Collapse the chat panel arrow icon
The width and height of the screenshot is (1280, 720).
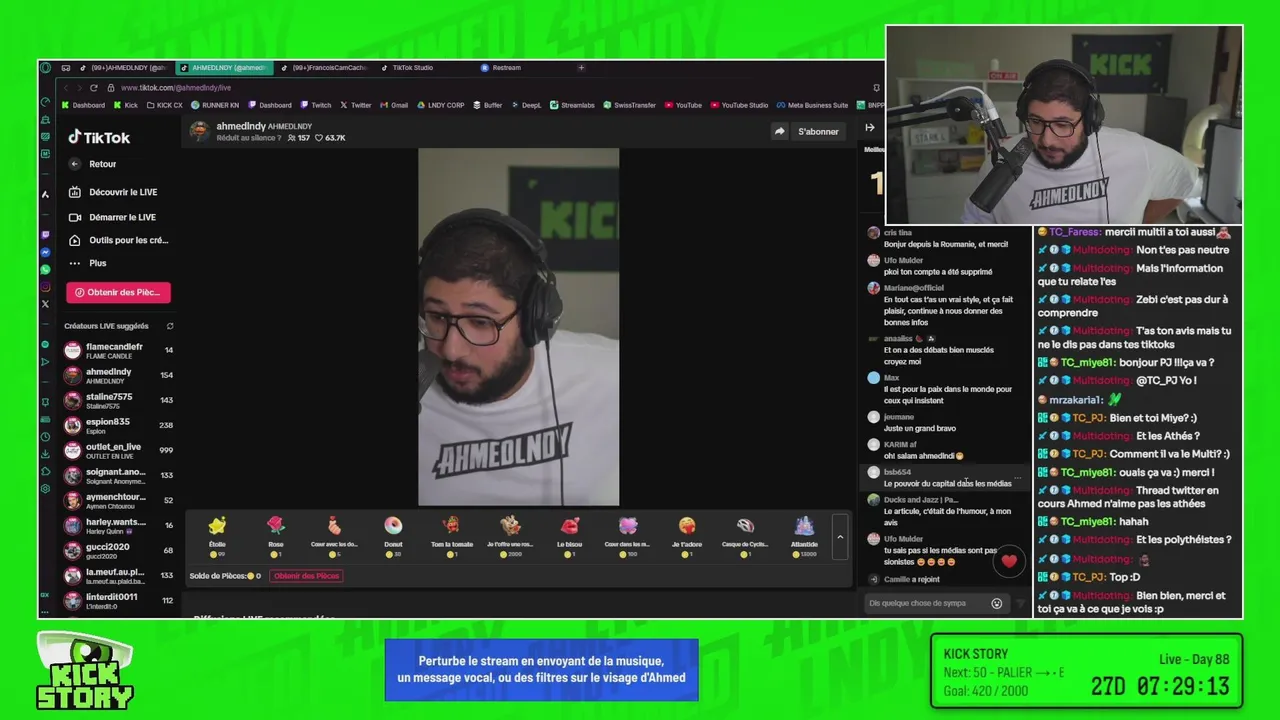pyautogui.click(x=869, y=127)
